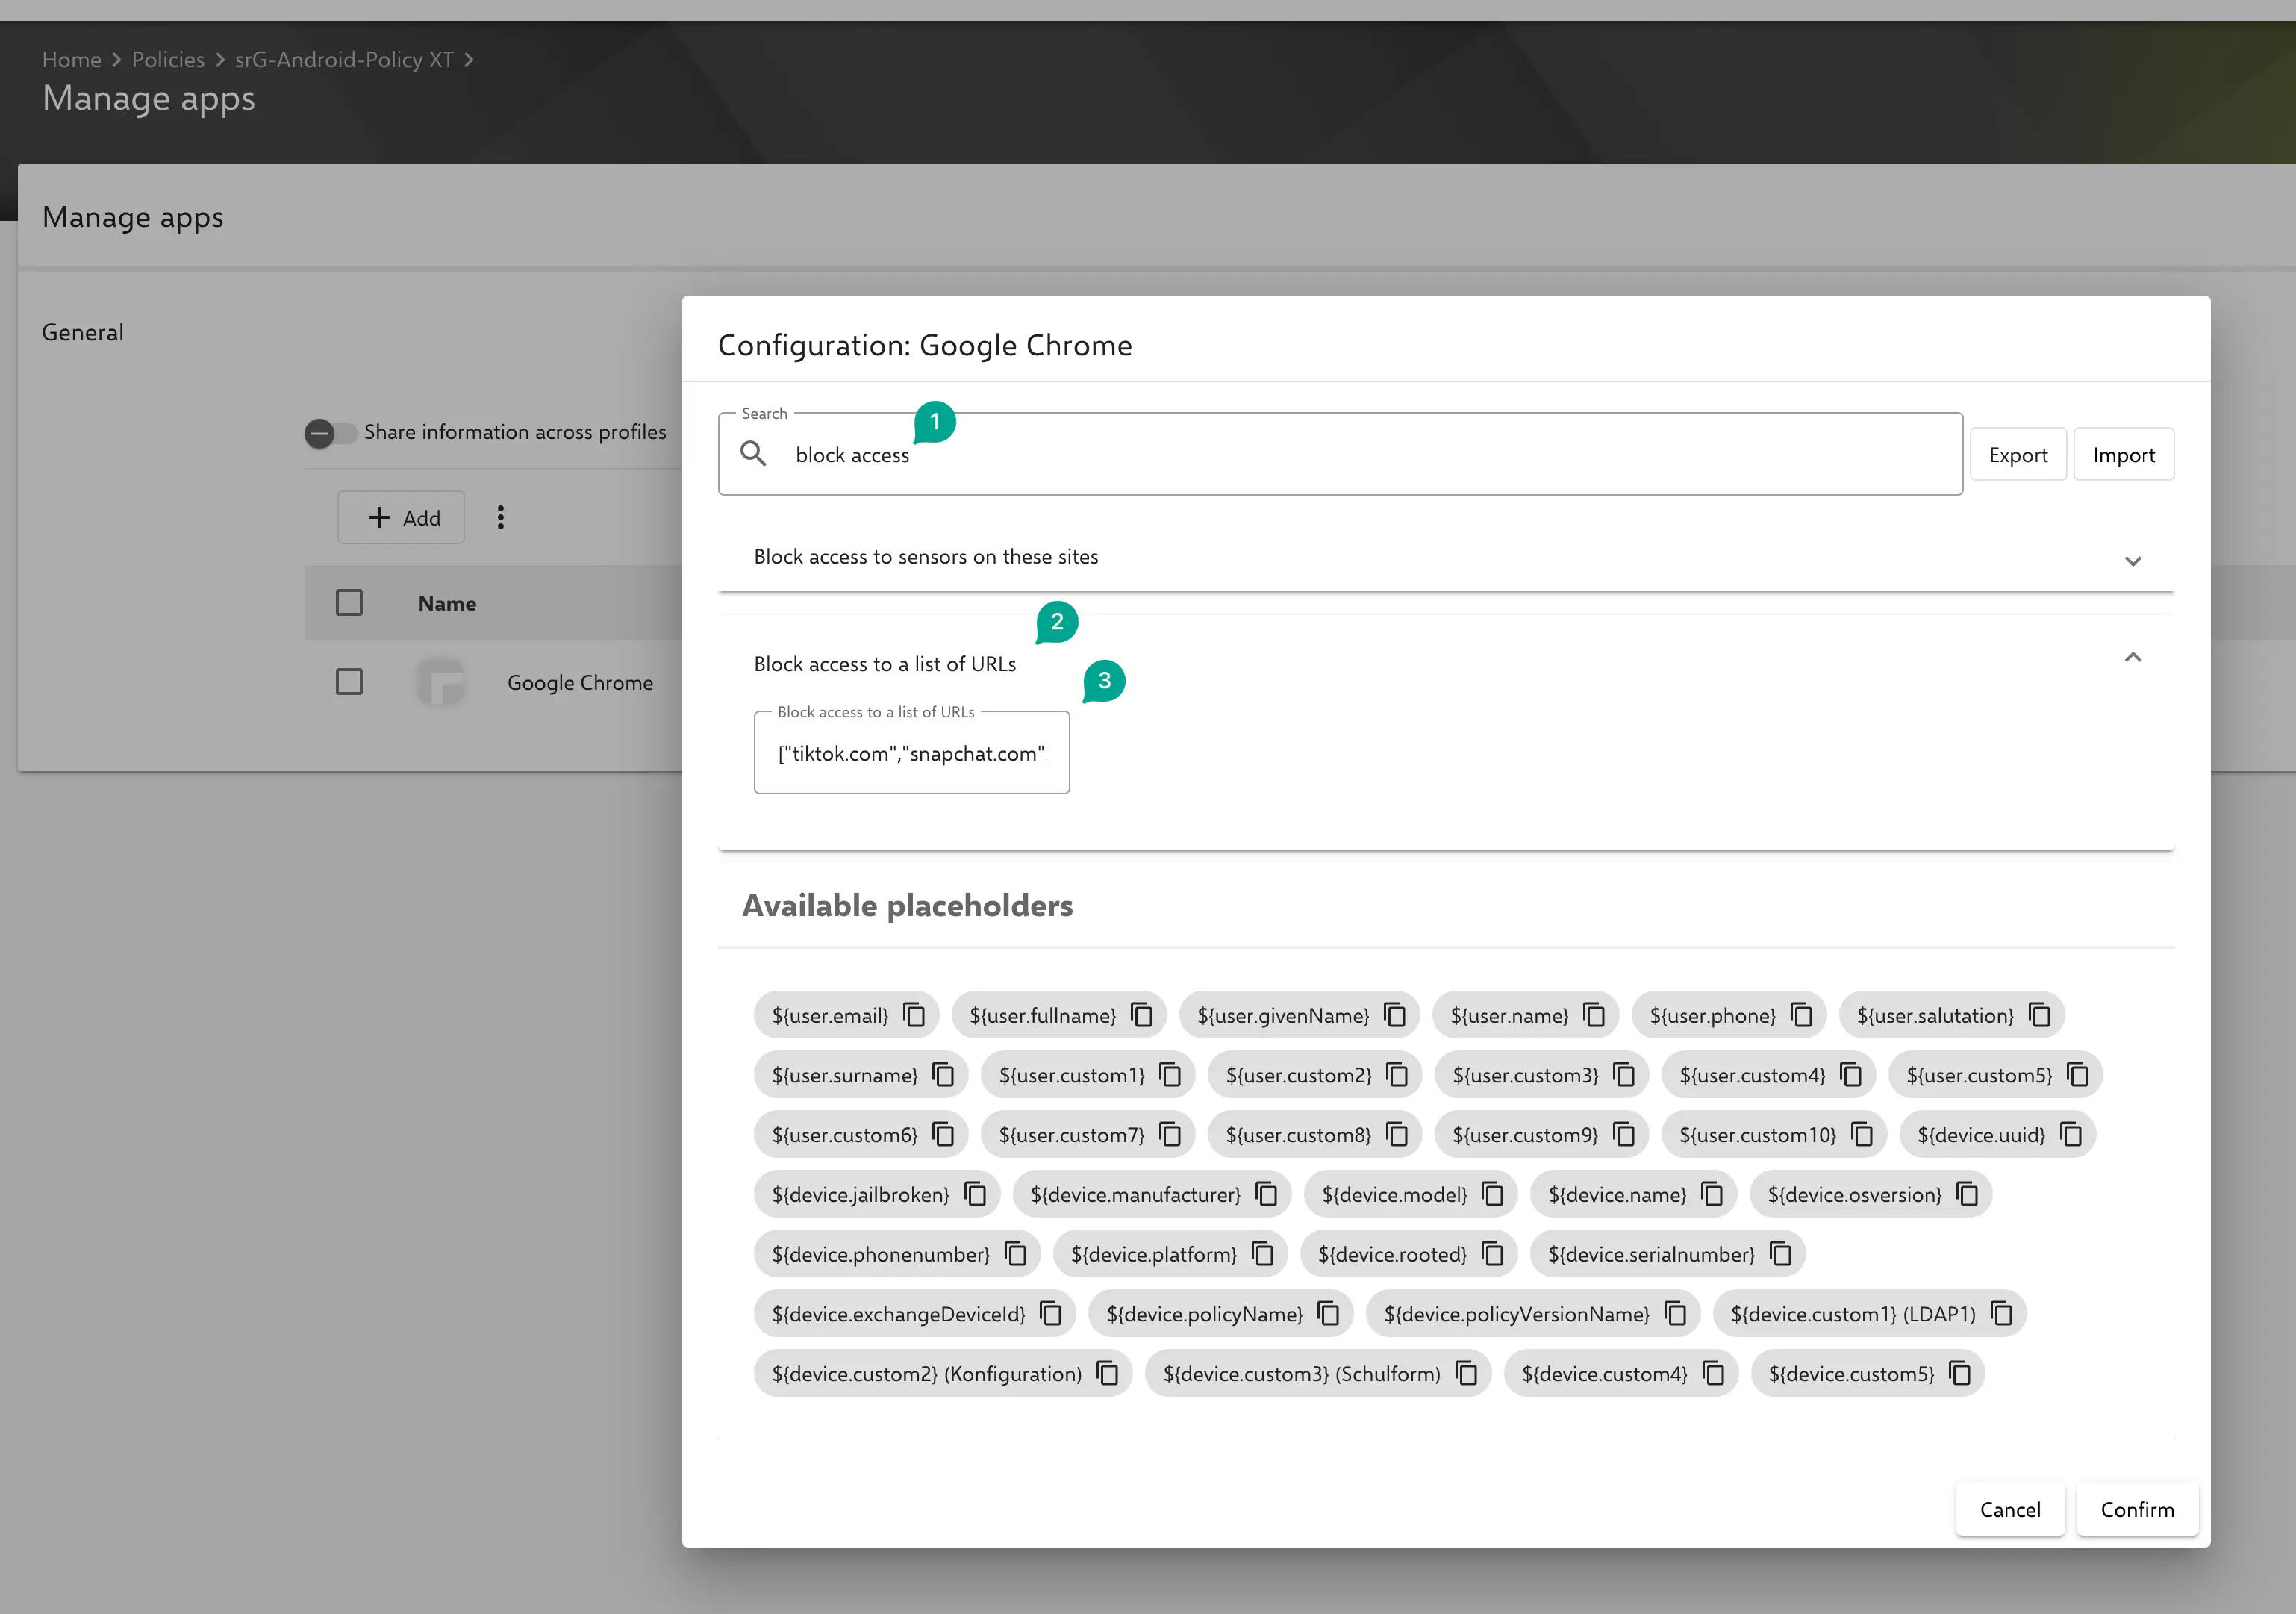Image resolution: width=2296 pixels, height=1614 pixels.
Task: Copy the ${device.jailbroken} placeholder
Action: pyautogui.click(x=975, y=1195)
